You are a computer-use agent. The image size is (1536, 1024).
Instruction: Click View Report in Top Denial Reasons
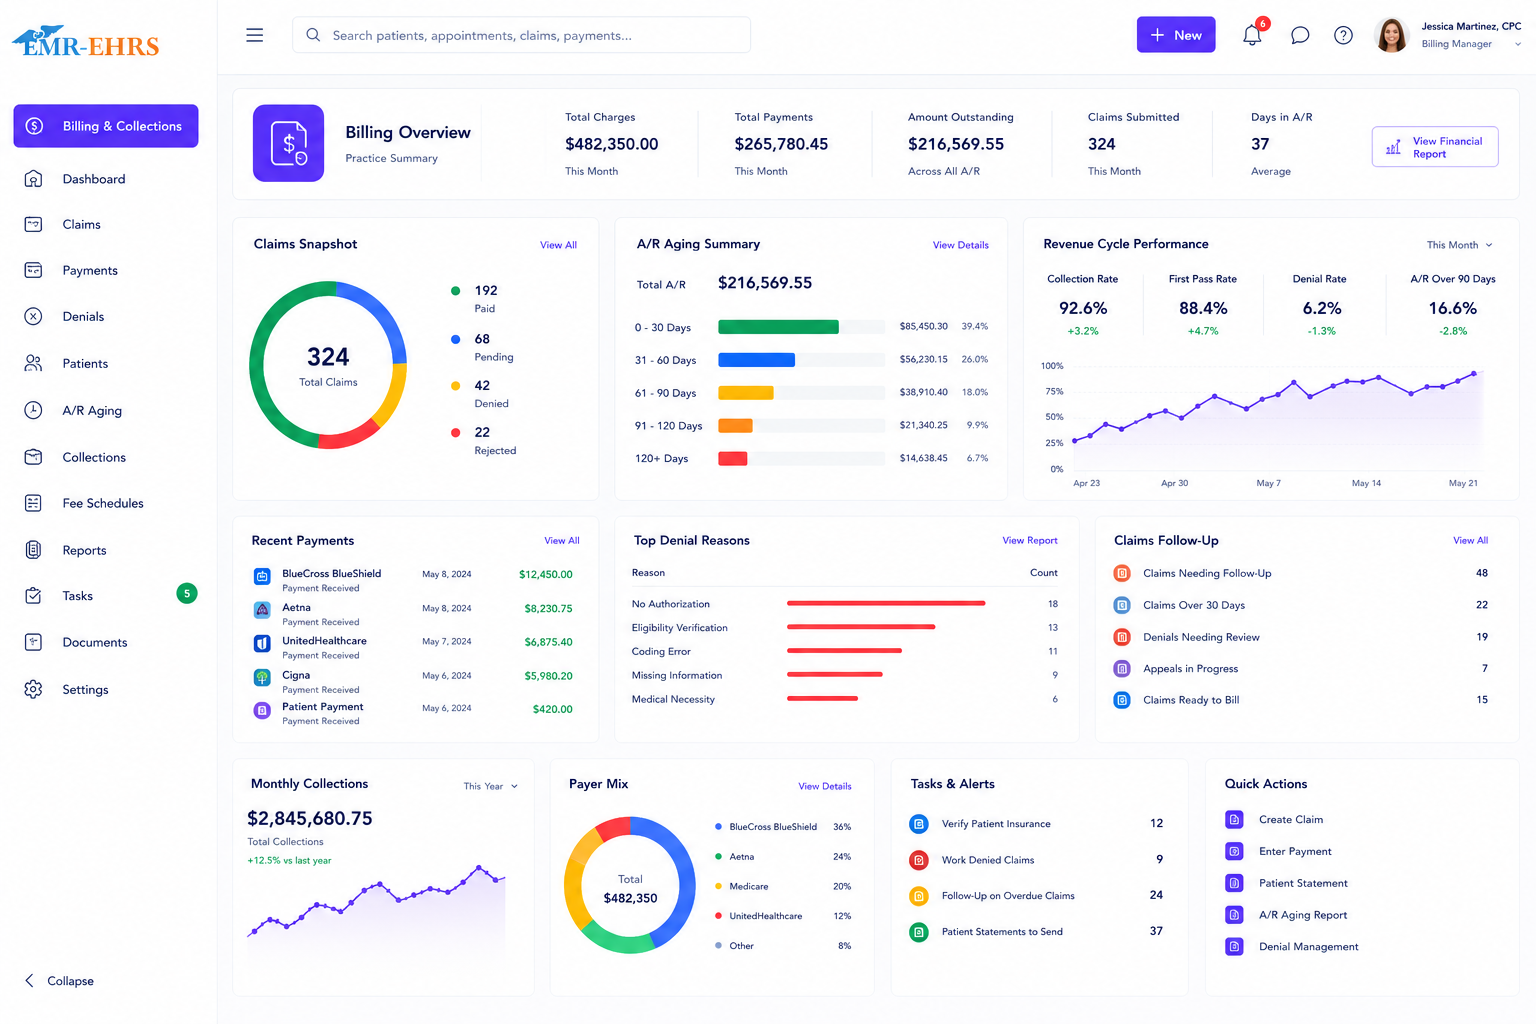point(1030,541)
